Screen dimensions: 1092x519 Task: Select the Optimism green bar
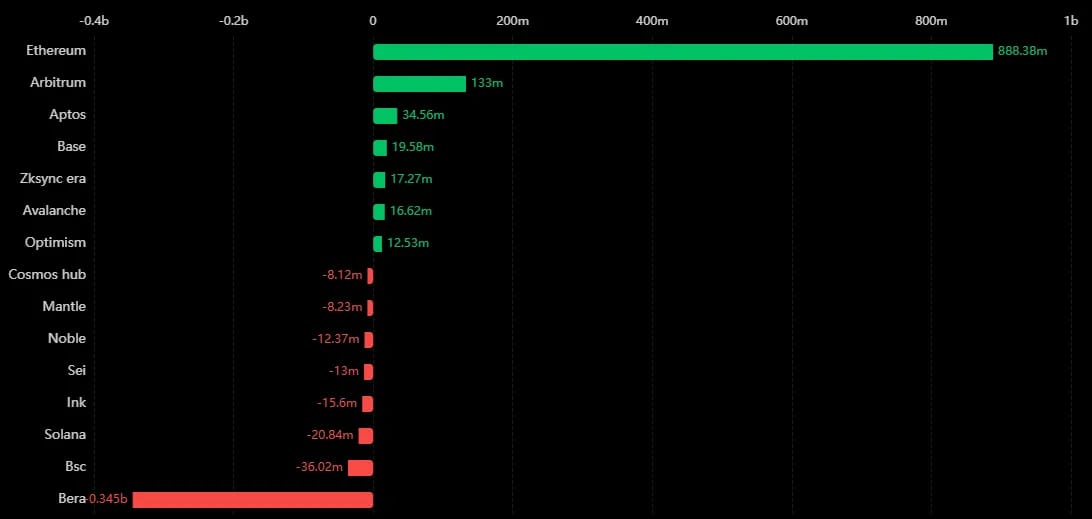pos(377,244)
